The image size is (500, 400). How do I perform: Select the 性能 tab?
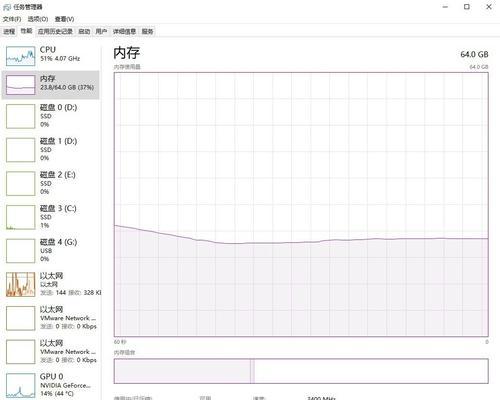(x=26, y=31)
